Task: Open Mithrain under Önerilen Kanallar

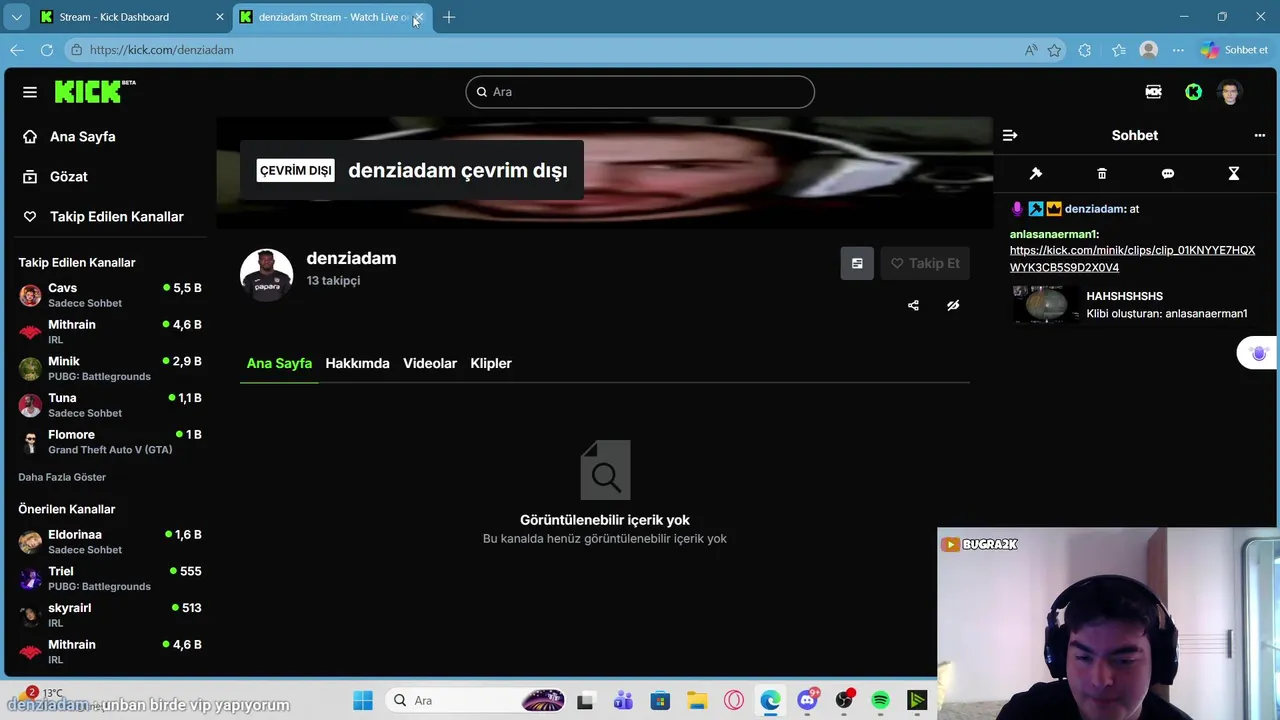Action: coord(110,652)
